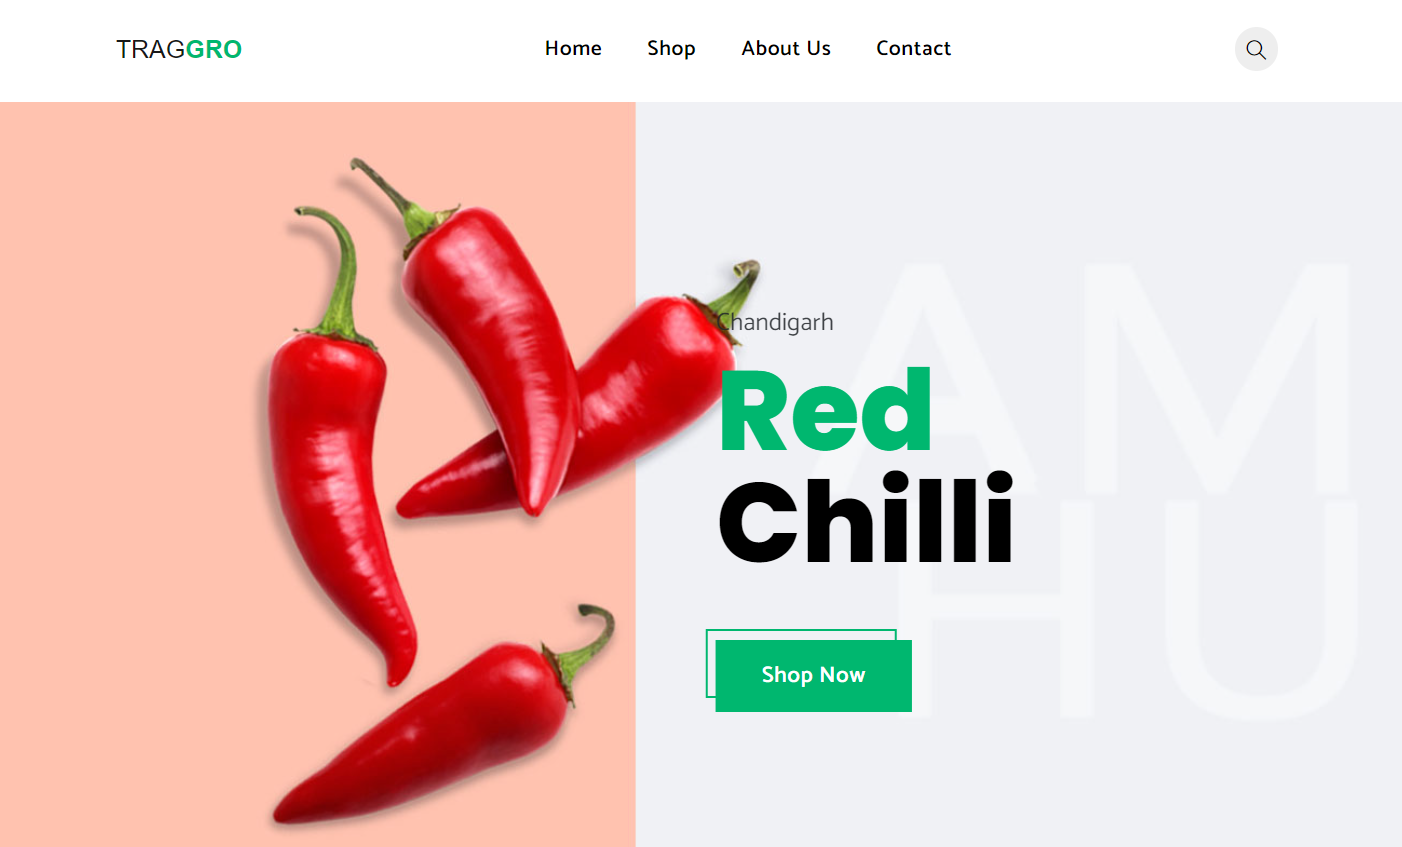Click the green Red heading
Image resolution: width=1402 pixels, height=847 pixels.
click(825, 411)
